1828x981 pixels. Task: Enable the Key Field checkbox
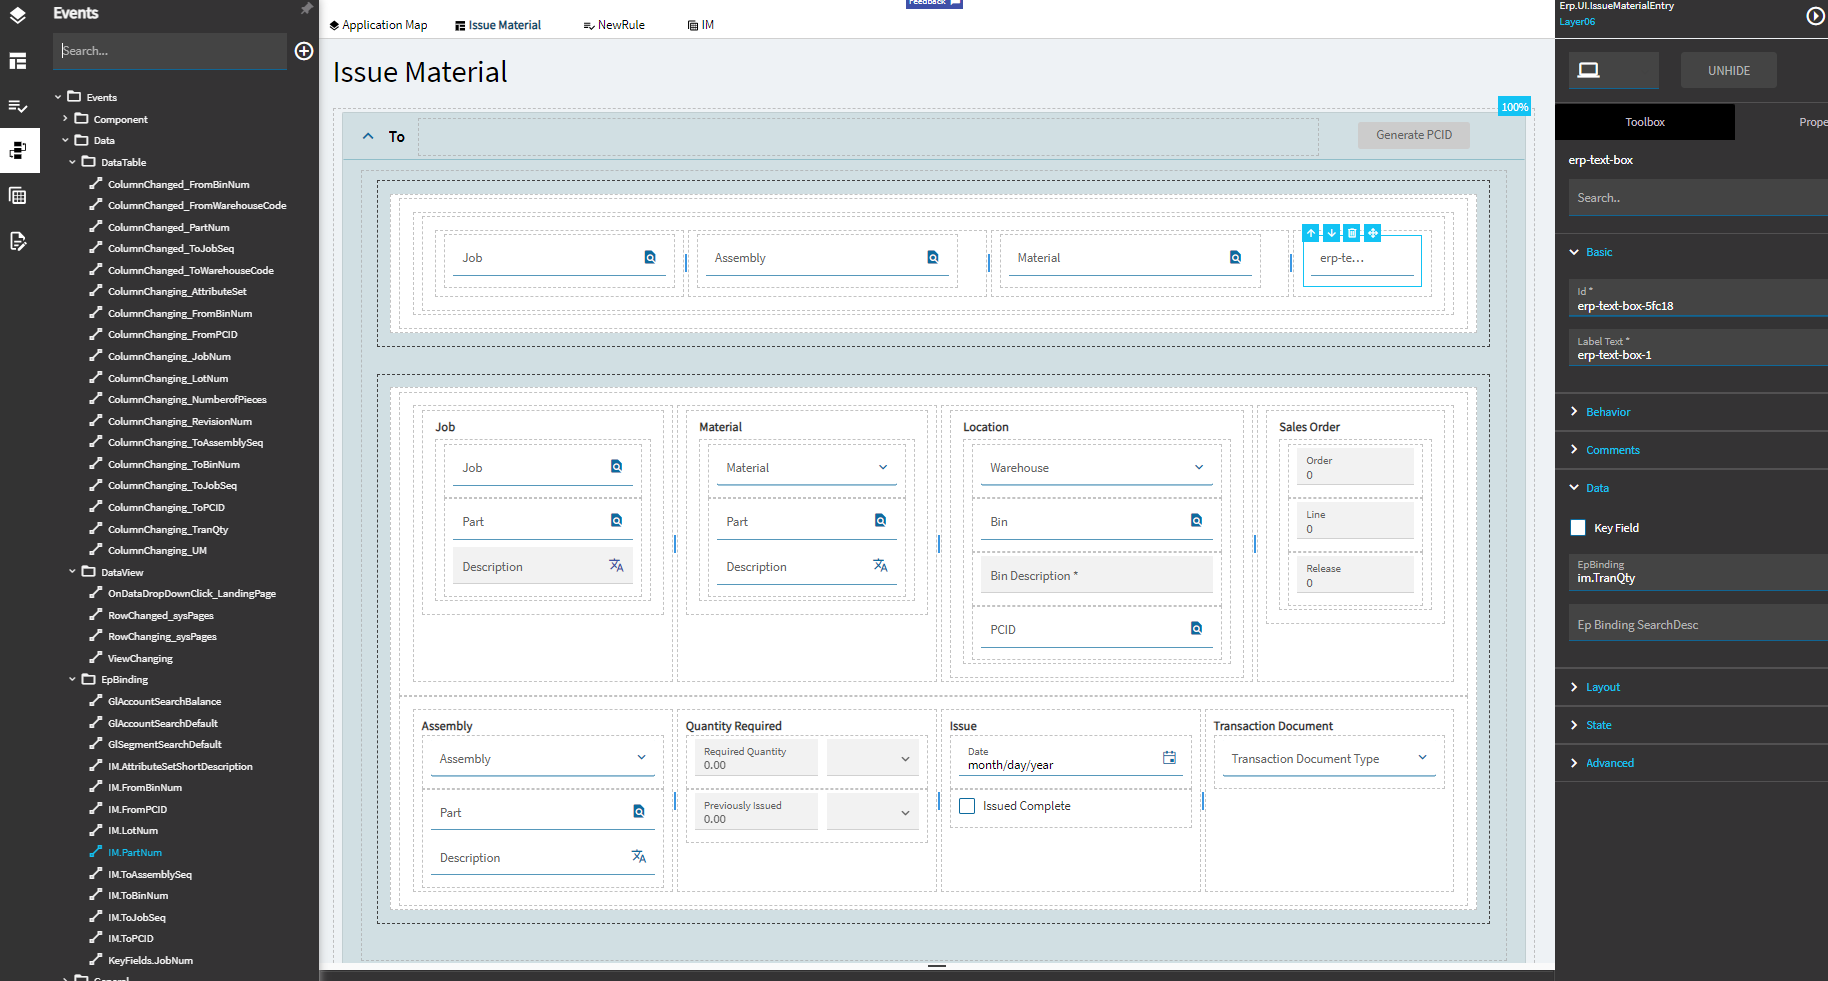point(1578,528)
